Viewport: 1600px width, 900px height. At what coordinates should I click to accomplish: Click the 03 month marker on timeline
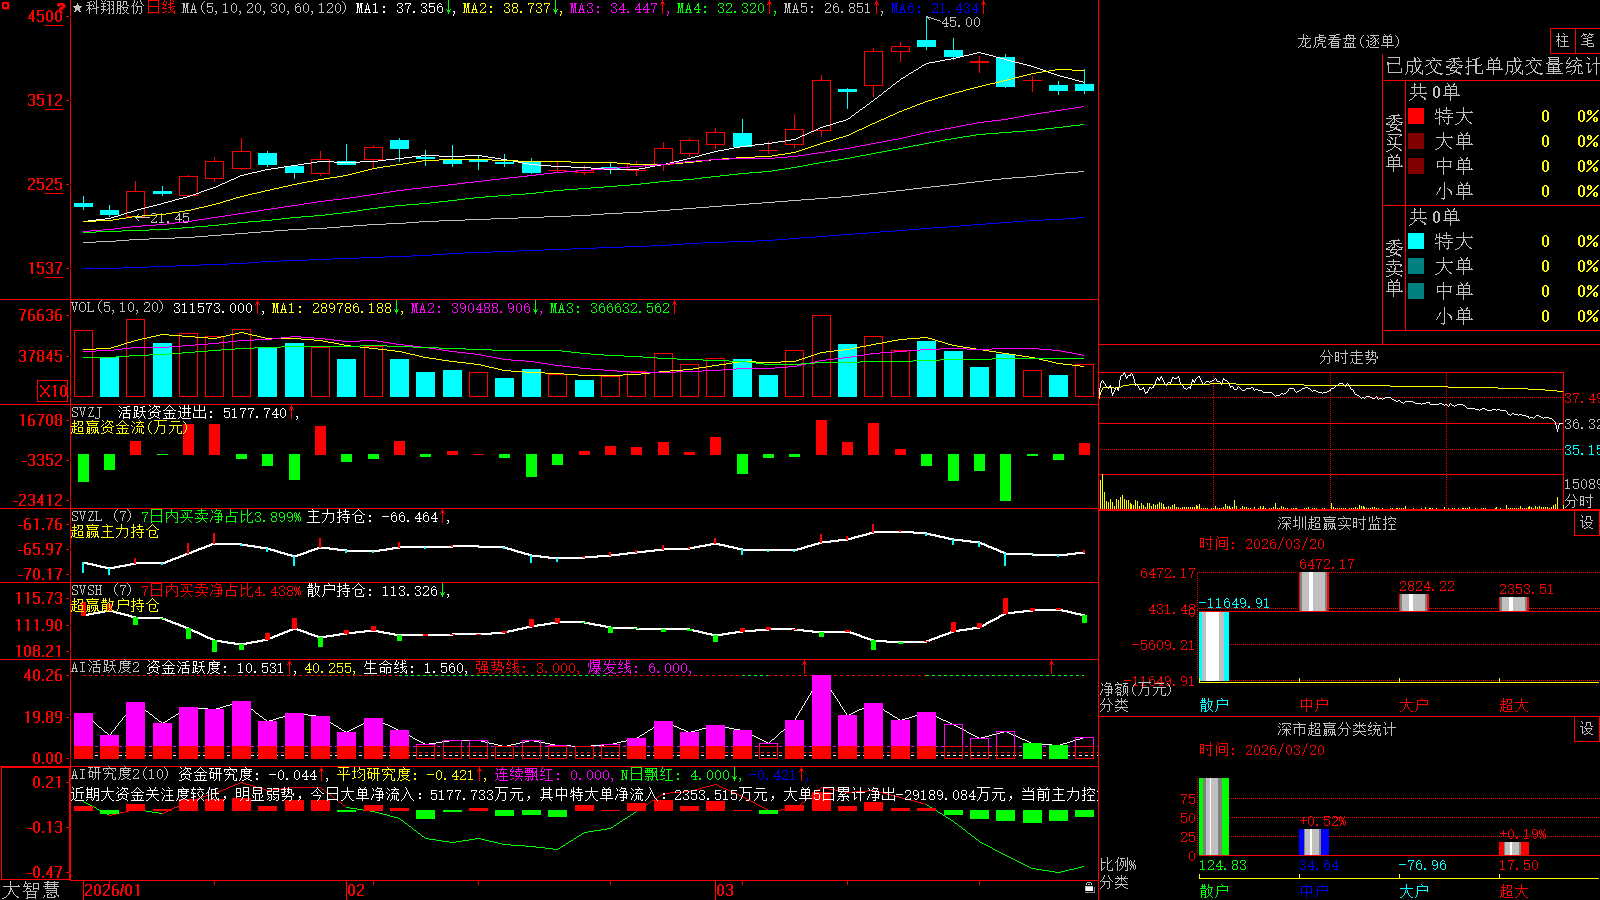(x=725, y=890)
